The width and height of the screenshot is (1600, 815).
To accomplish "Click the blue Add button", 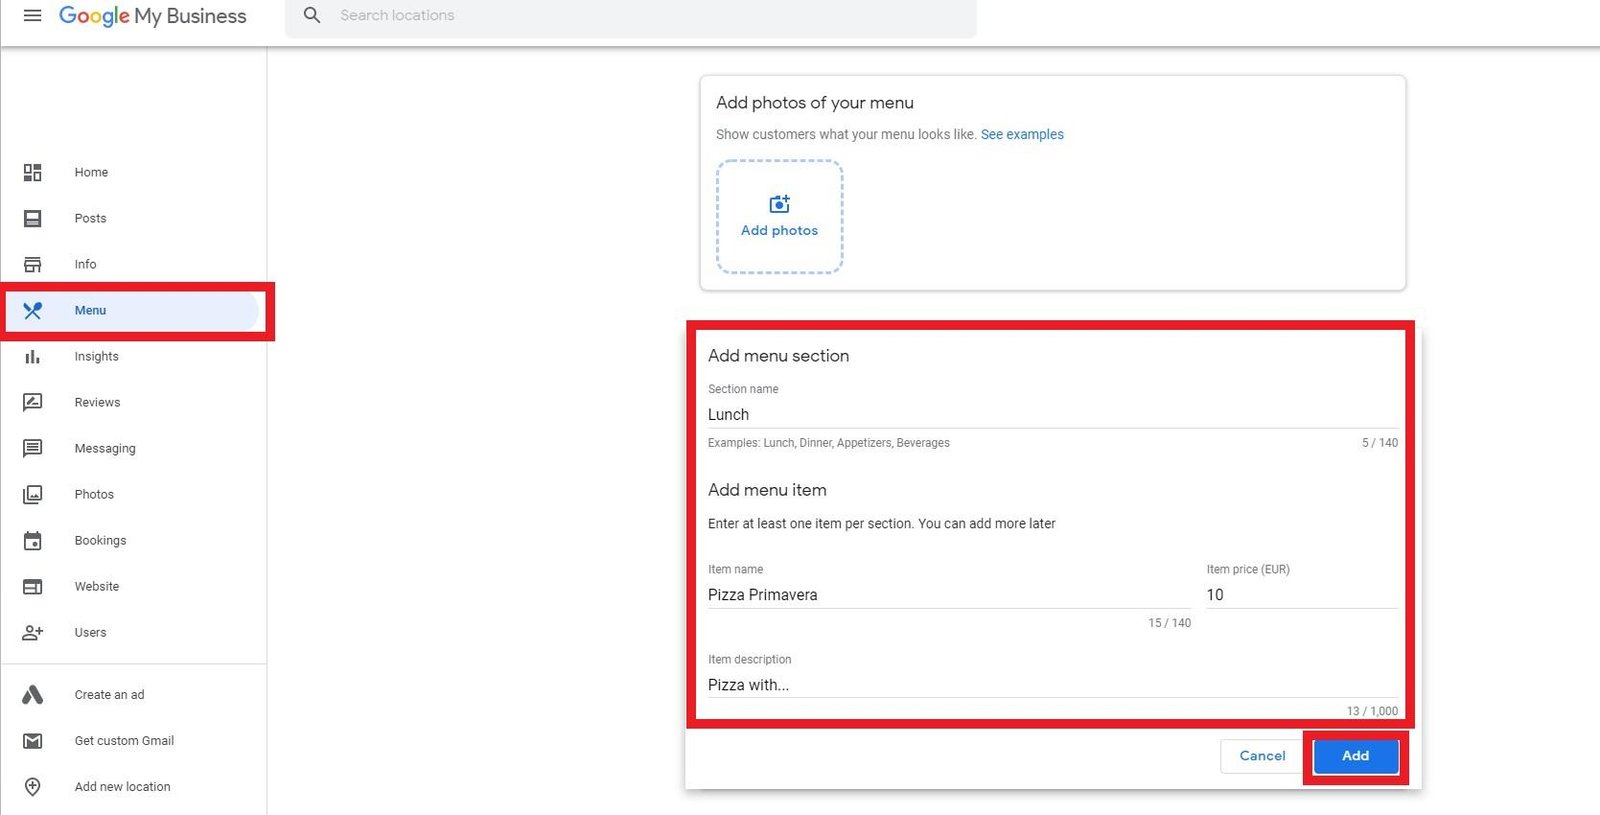I will pyautogui.click(x=1355, y=756).
